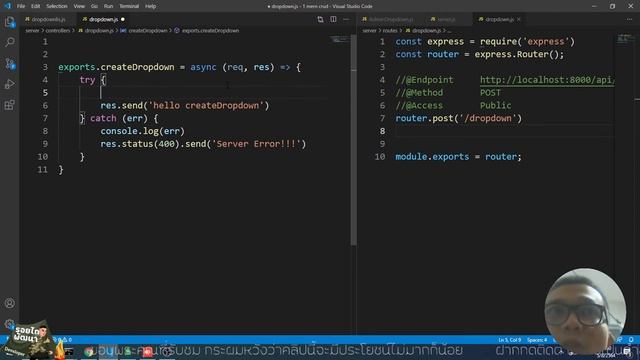Viewport: 640px width, 360px height.
Task: Click the notifications bell in the status bar
Action: [631, 340]
